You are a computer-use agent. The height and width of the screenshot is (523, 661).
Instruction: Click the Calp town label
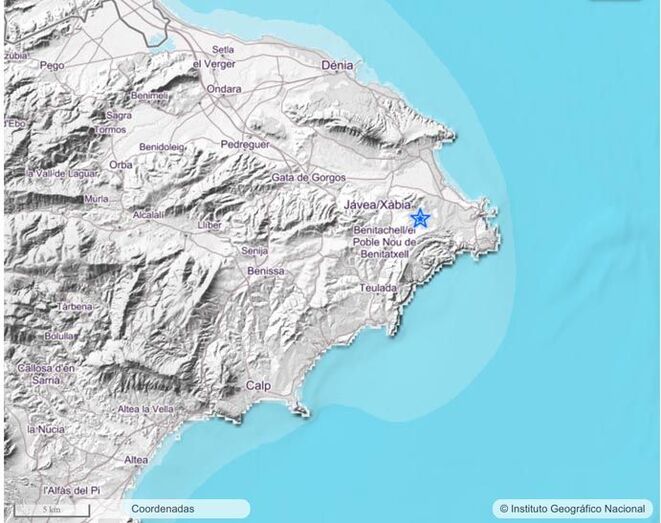[x=258, y=386]
